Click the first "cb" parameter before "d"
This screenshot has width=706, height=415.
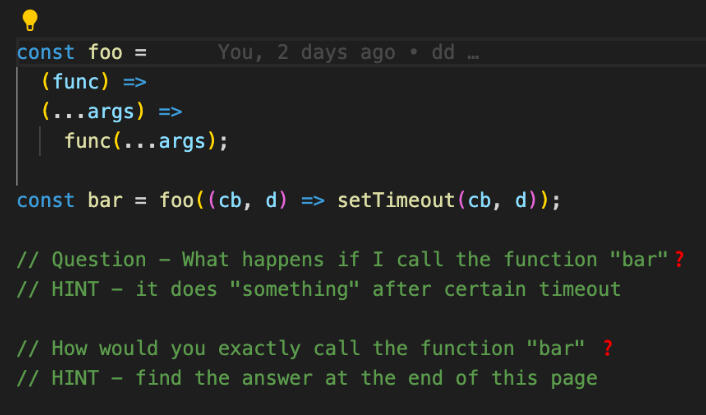(229, 200)
